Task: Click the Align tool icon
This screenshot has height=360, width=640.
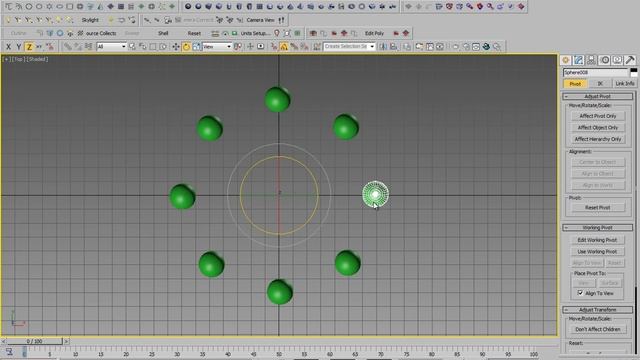Action: 393,47
